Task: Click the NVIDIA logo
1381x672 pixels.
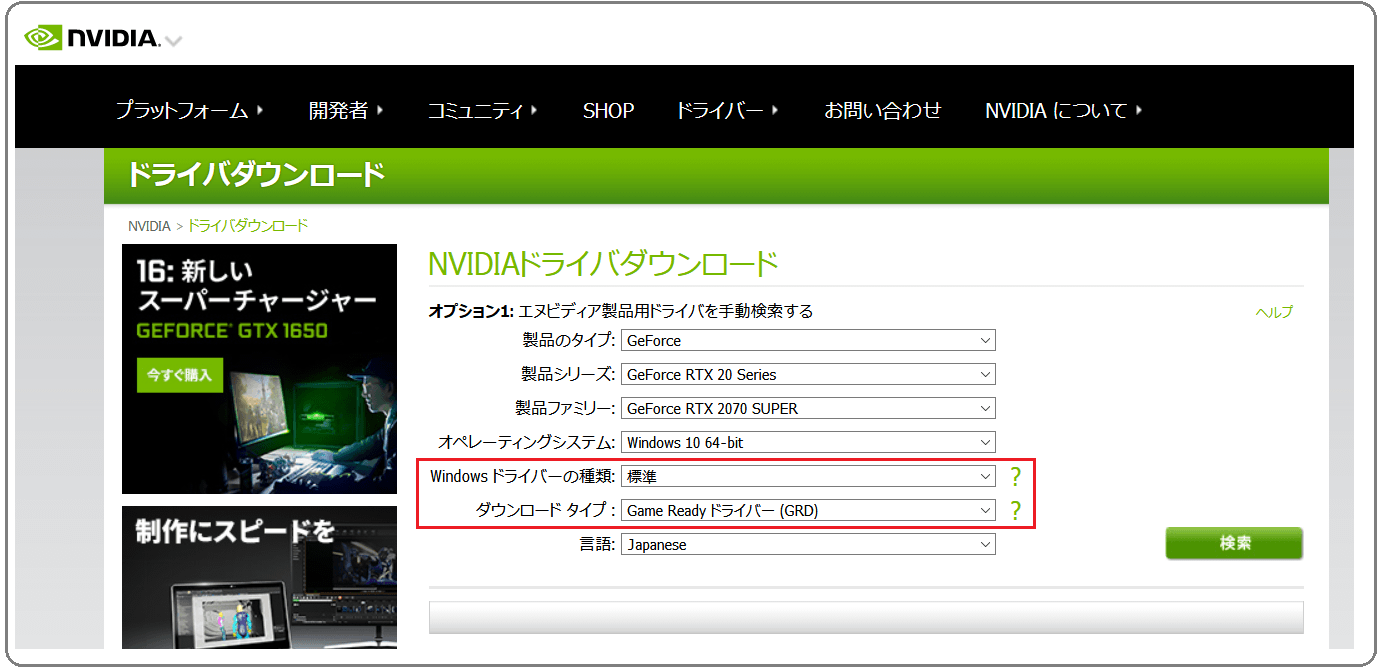Action: click(x=92, y=38)
